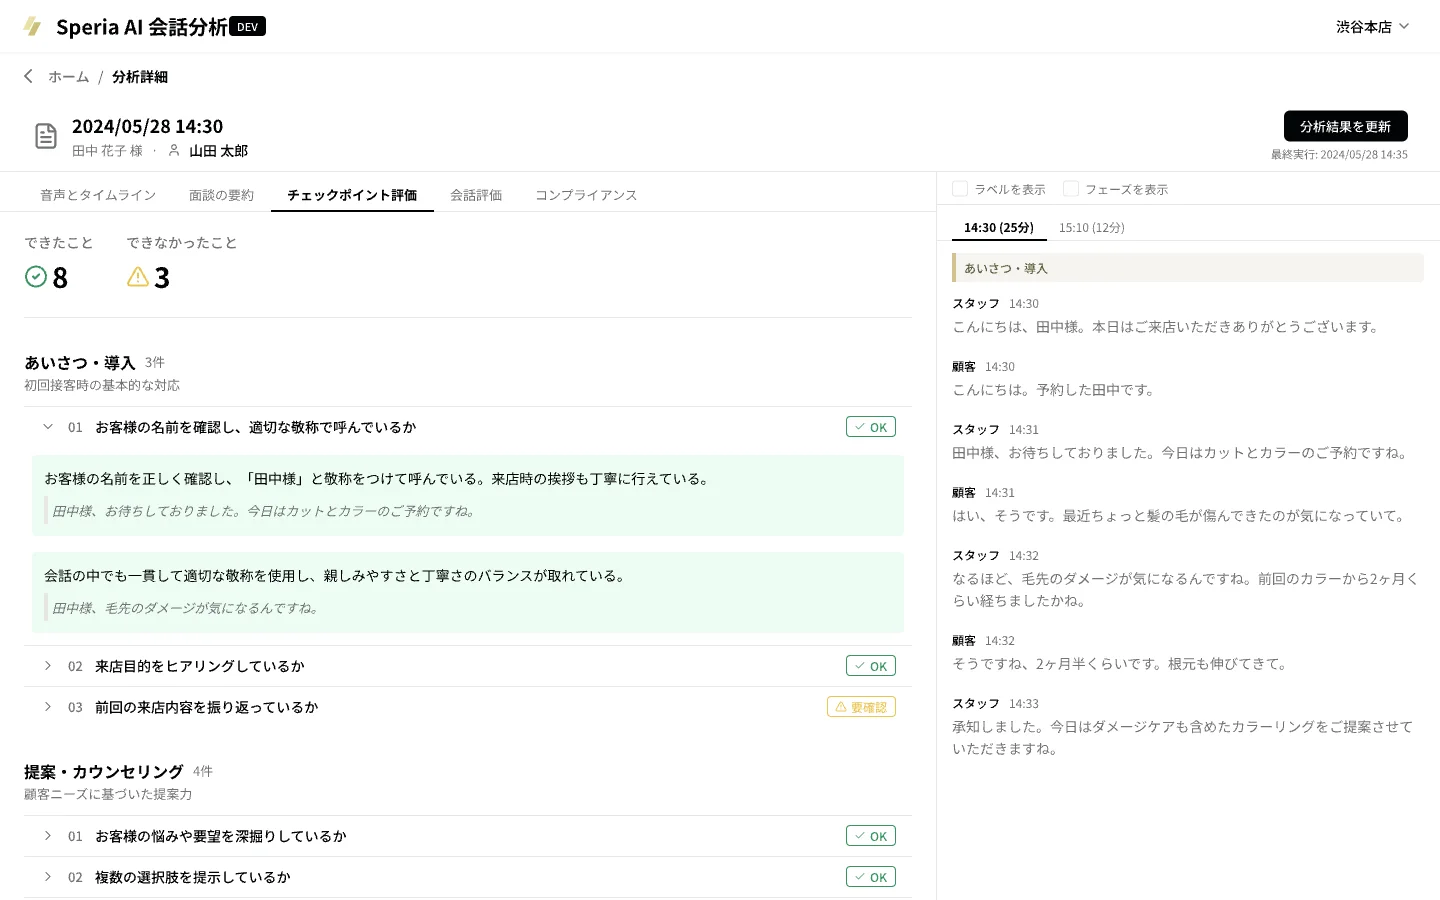This screenshot has width=1440, height=900.
Task: Click the Speria AI 会話分析 title
Action: point(142,27)
